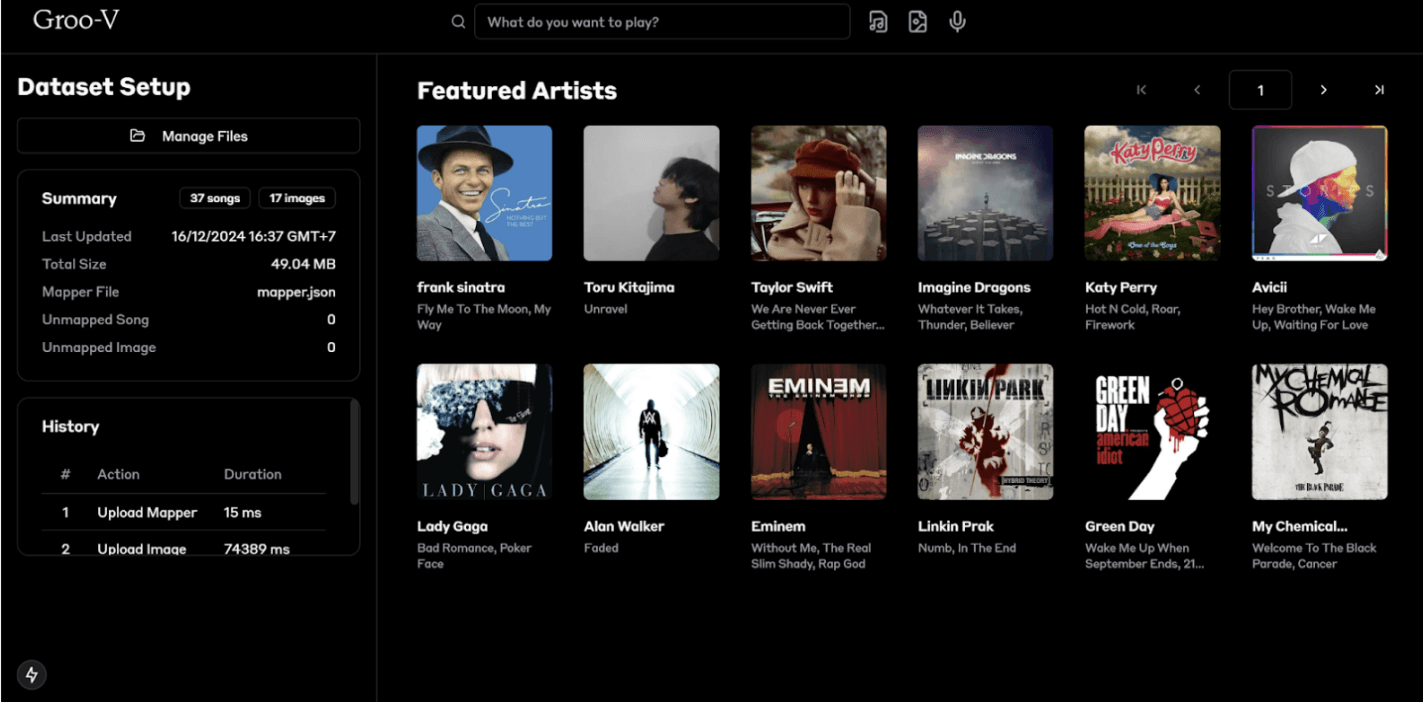This screenshot has height=702, width=1423.
Task: Open the Eminem album cover
Action: click(x=818, y=432)
